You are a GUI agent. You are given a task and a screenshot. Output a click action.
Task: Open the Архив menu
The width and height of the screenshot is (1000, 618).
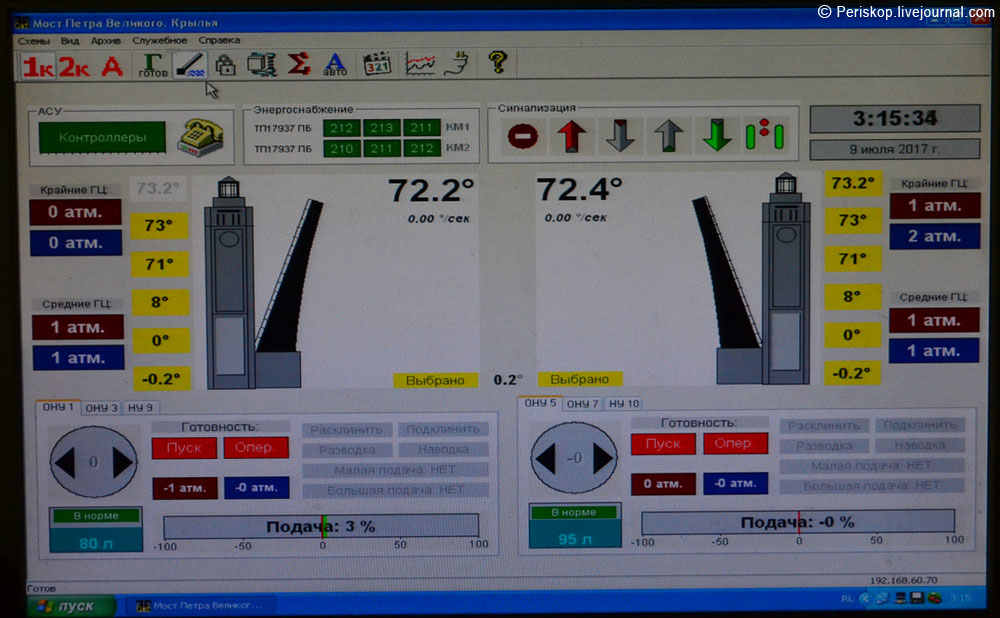point(106,41)
